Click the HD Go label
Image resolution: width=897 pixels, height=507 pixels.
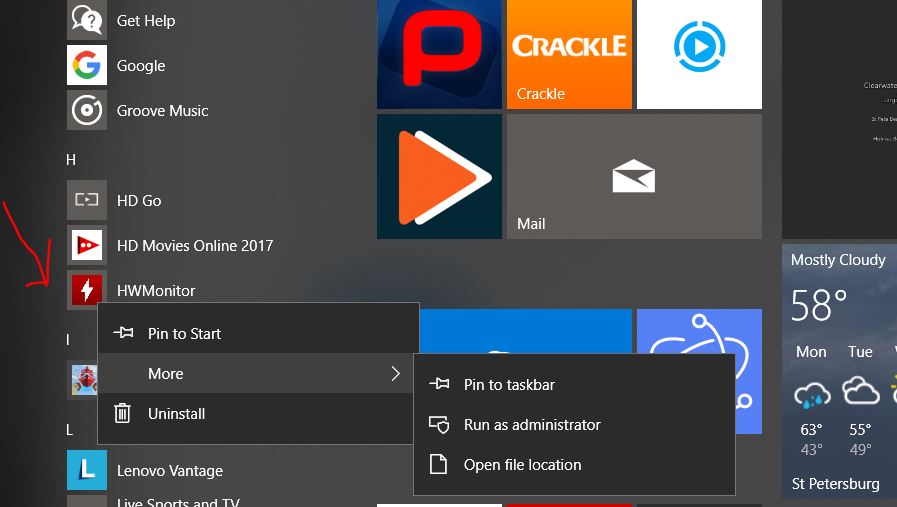[139, 201]
